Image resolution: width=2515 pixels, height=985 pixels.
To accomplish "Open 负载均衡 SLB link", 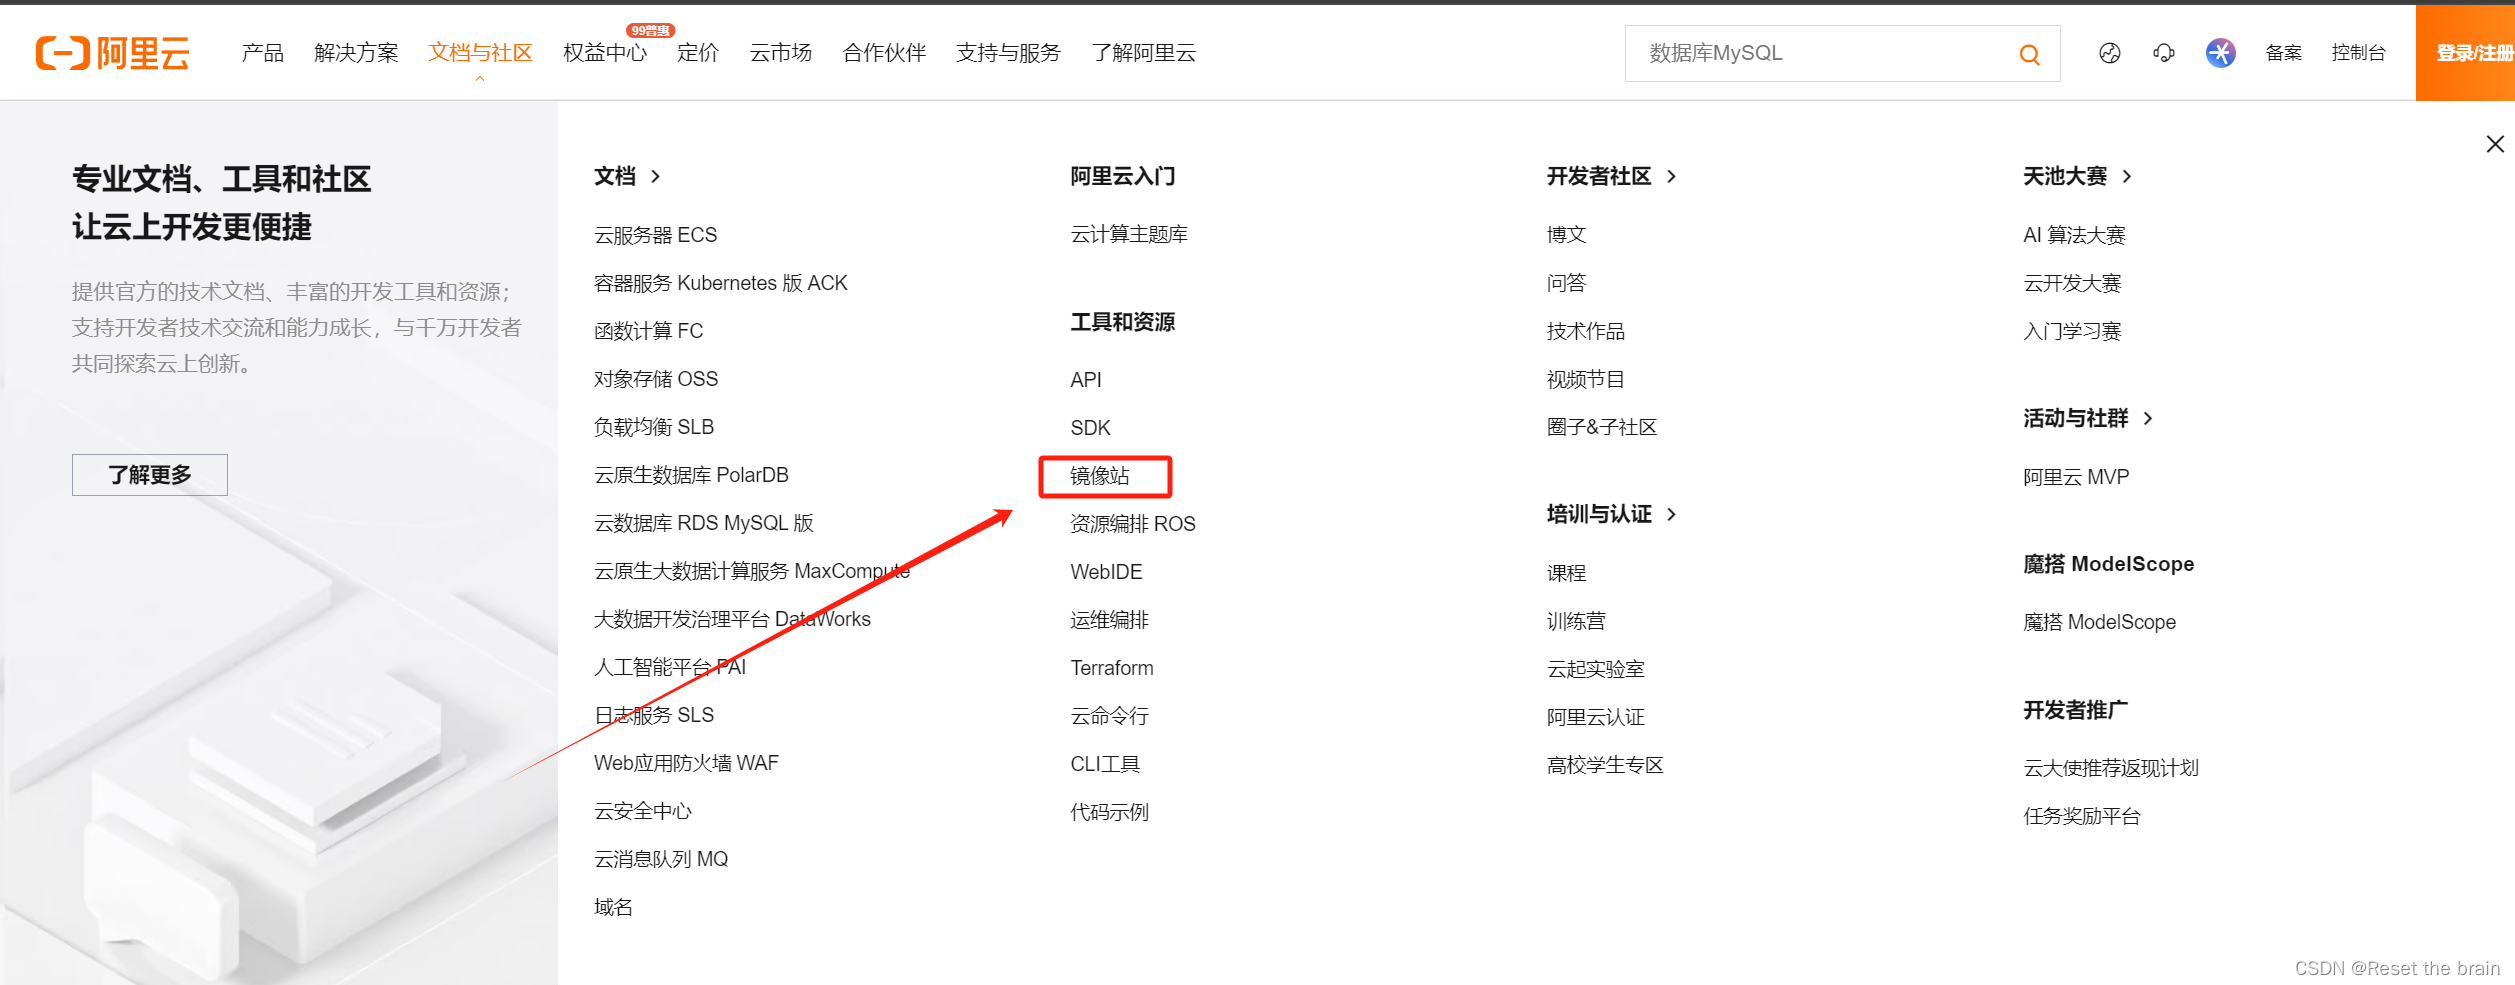I will point(654,427).
